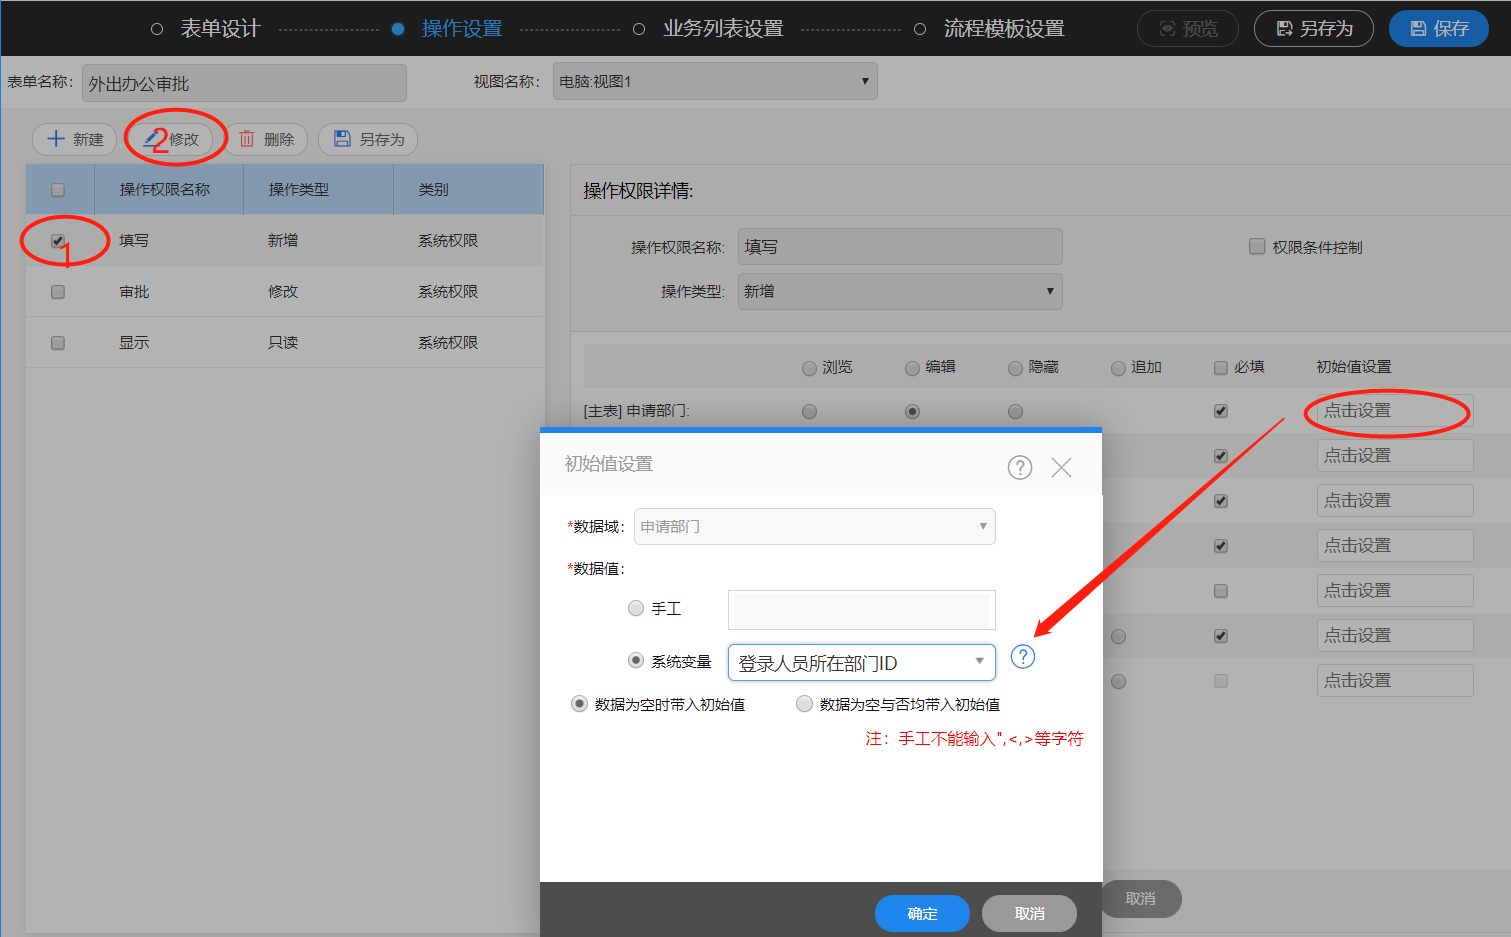This screenshot has height=937, width=1511.
Task: Select the 手工 radio button
Action: [x=636, y=608]
